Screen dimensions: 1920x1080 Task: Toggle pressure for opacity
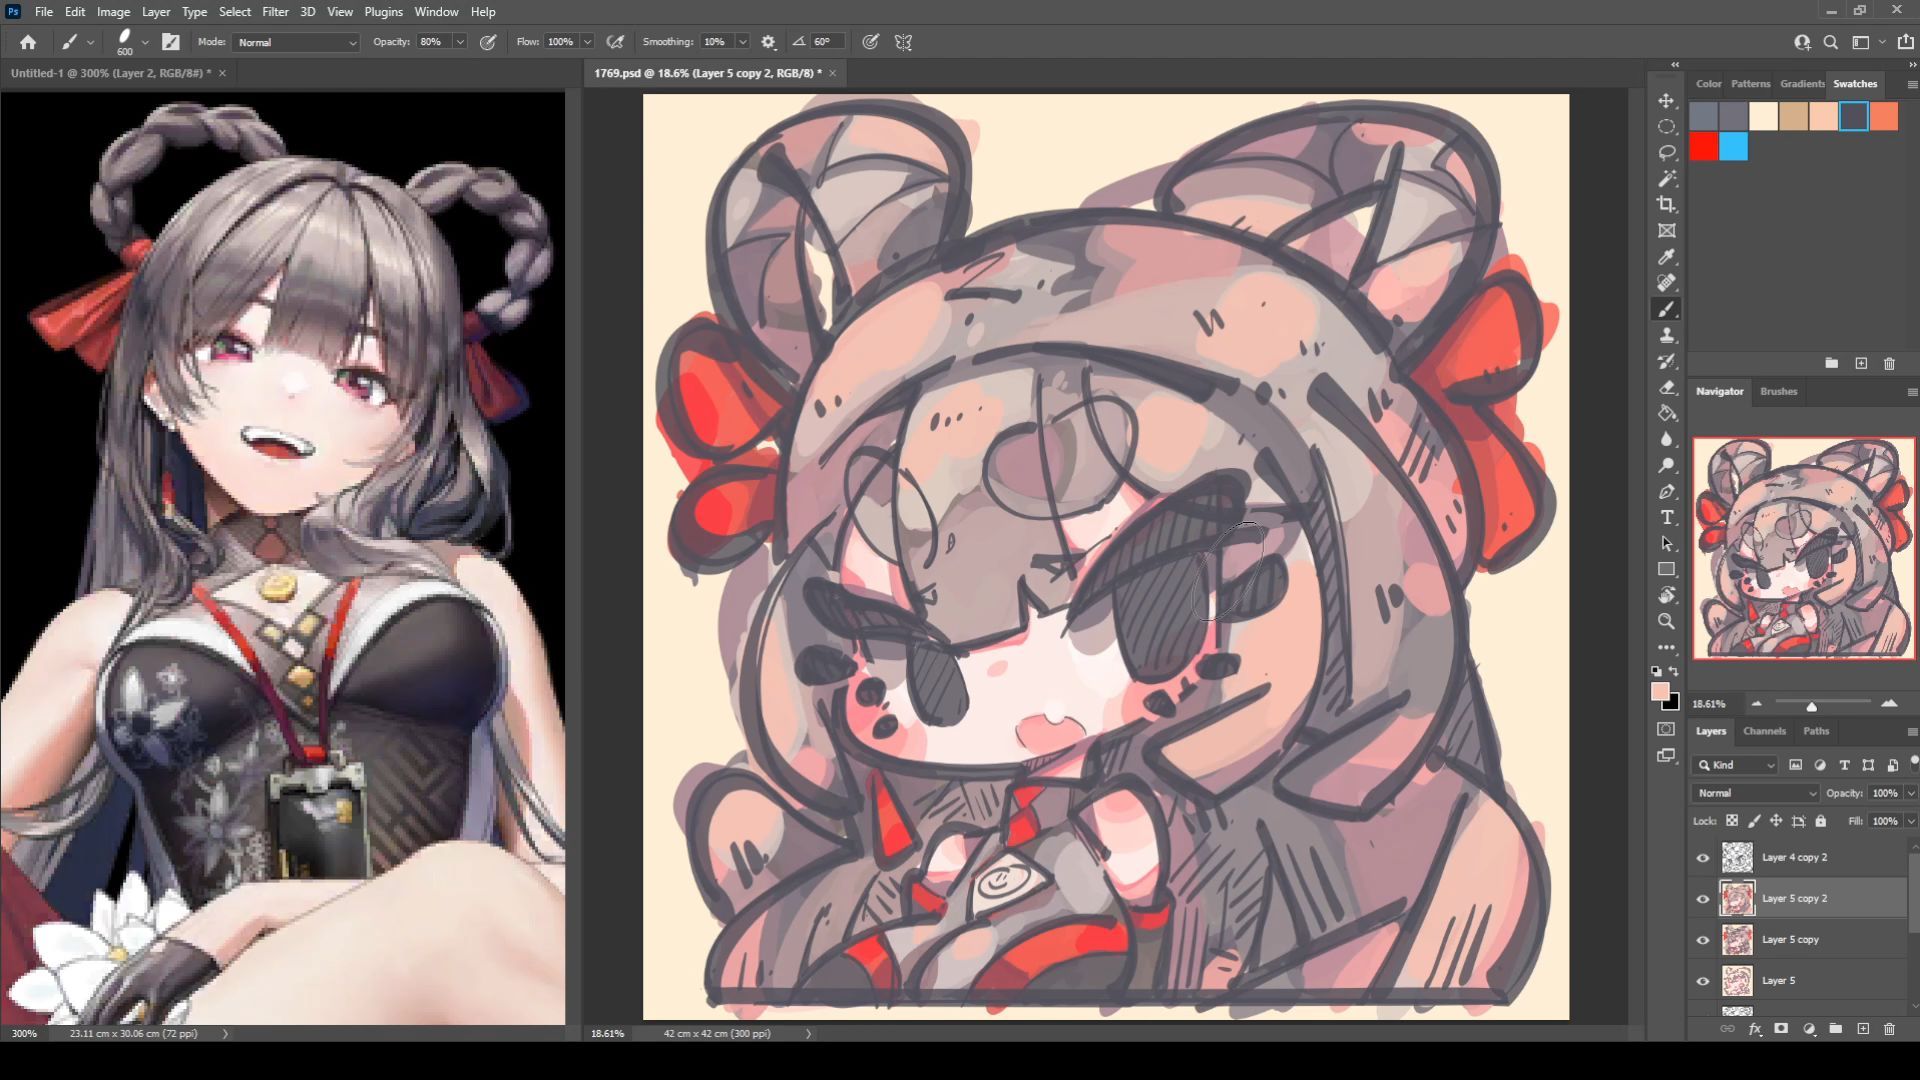(488, 42)
